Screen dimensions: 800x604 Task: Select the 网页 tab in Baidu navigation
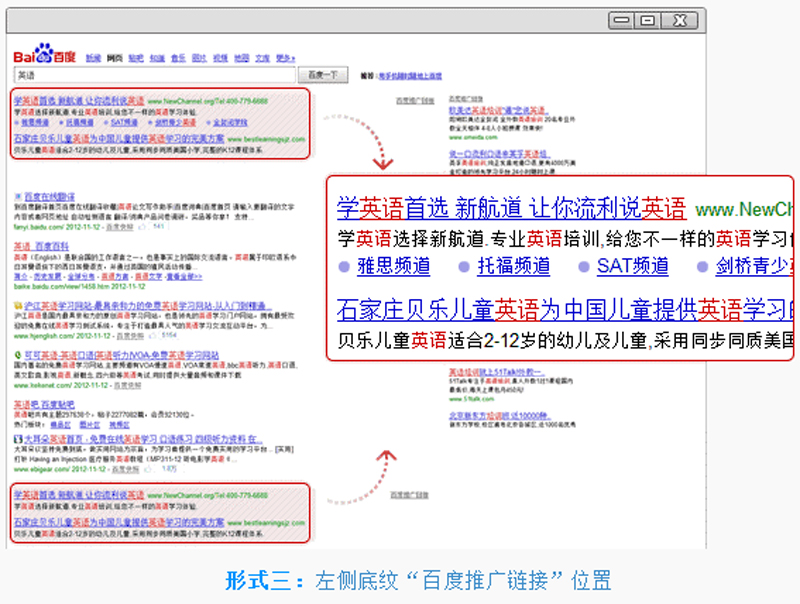click(x=114, y=58)
